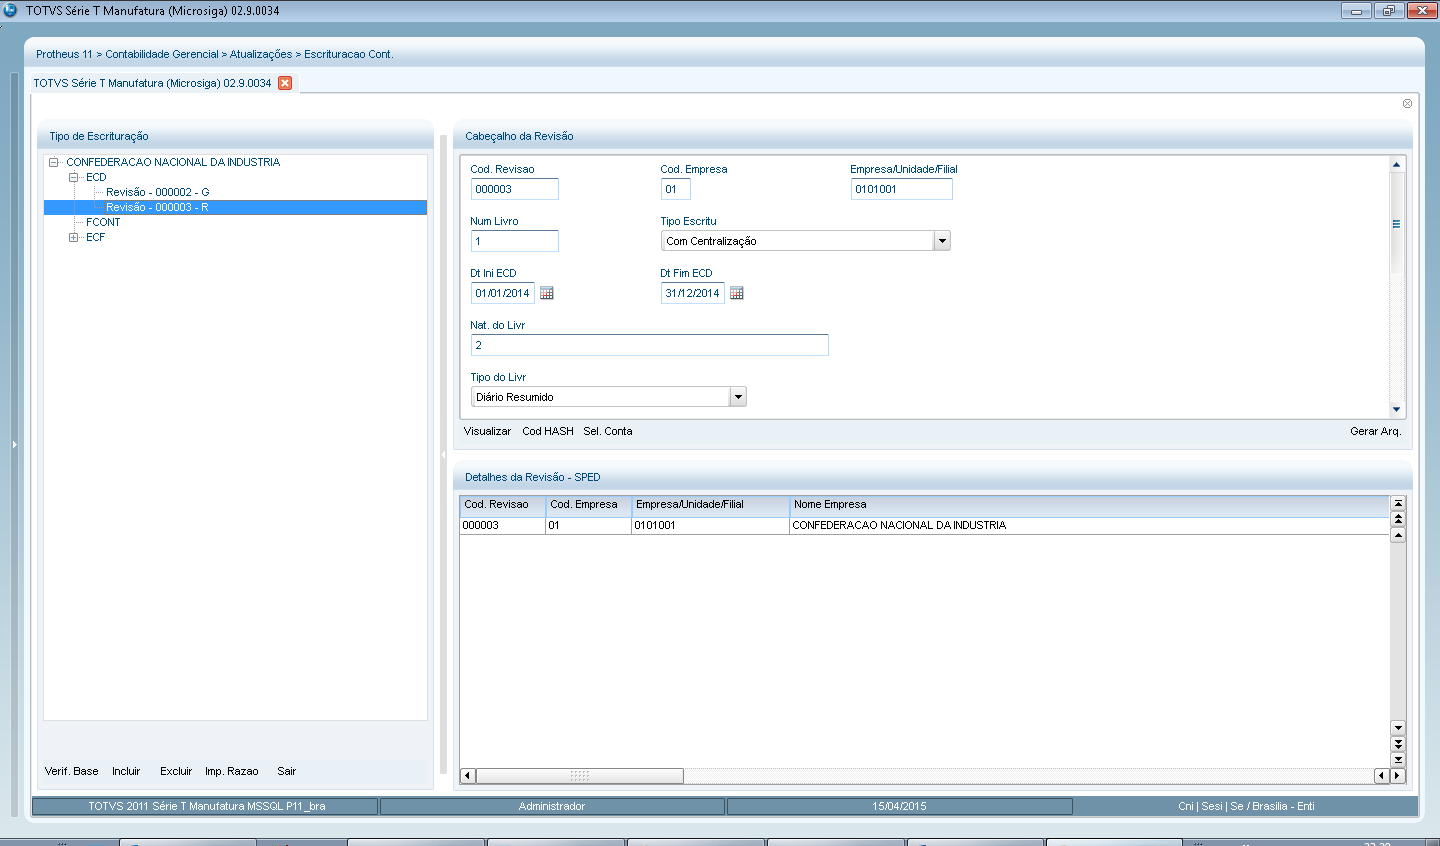Viewport: 1440px width, 846px height.
Task: Collapse the ECD tree node
Action: coord(74,177)
